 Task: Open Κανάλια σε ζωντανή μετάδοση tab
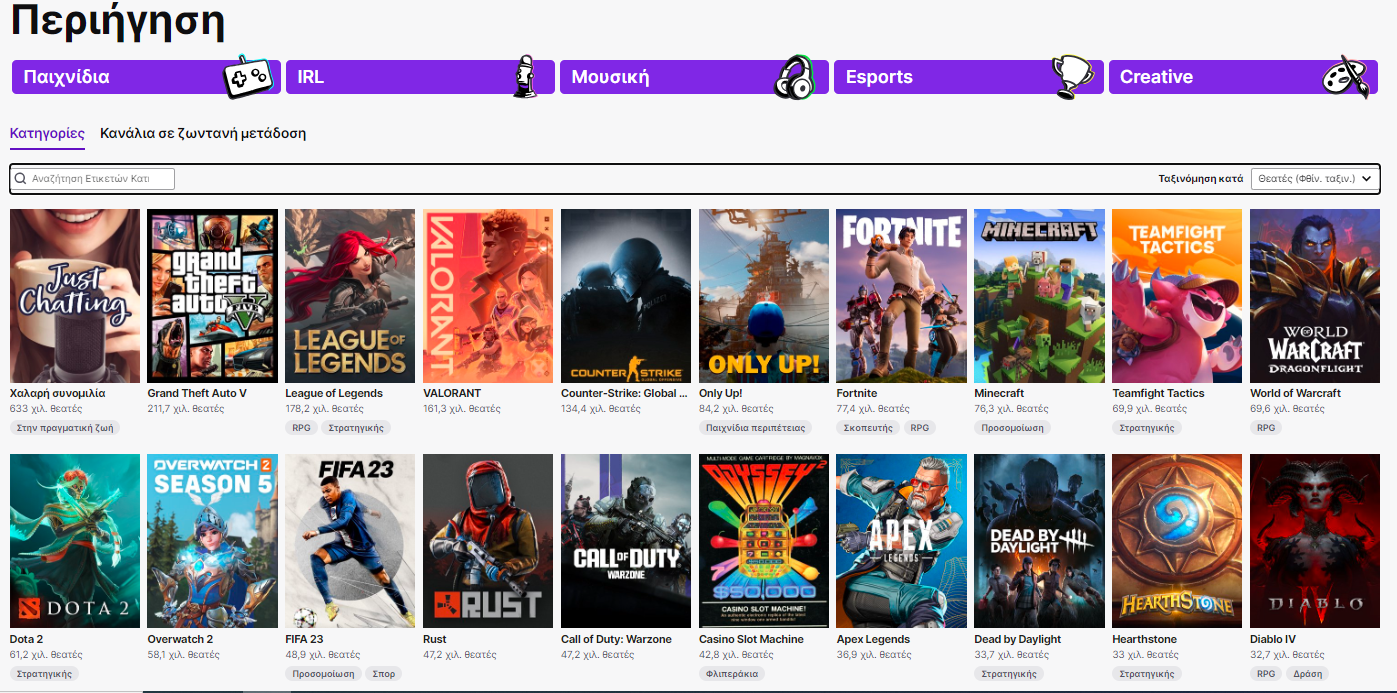[203, 133]
